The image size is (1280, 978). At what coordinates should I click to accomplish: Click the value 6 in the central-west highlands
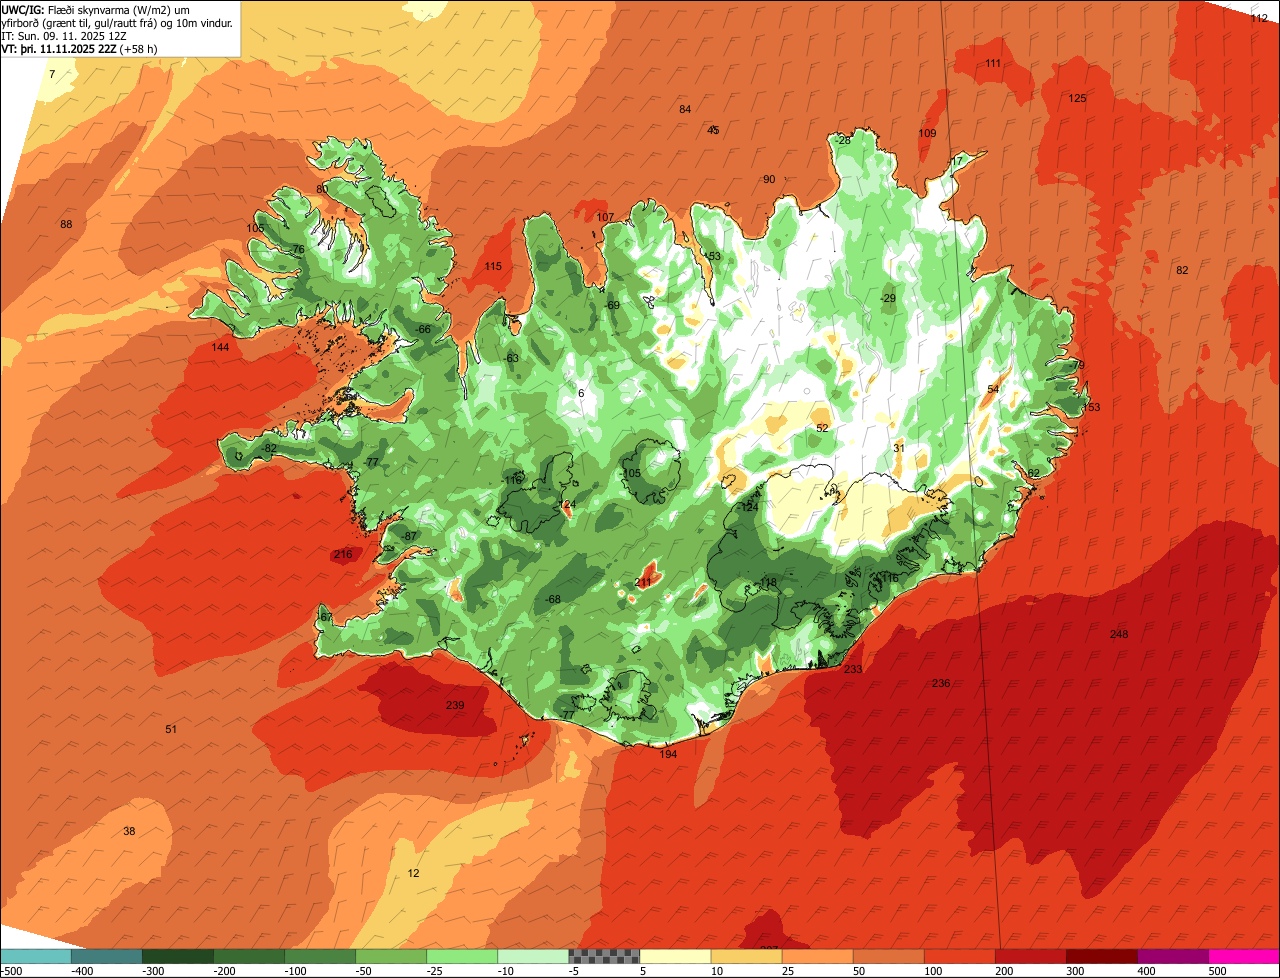581,393
